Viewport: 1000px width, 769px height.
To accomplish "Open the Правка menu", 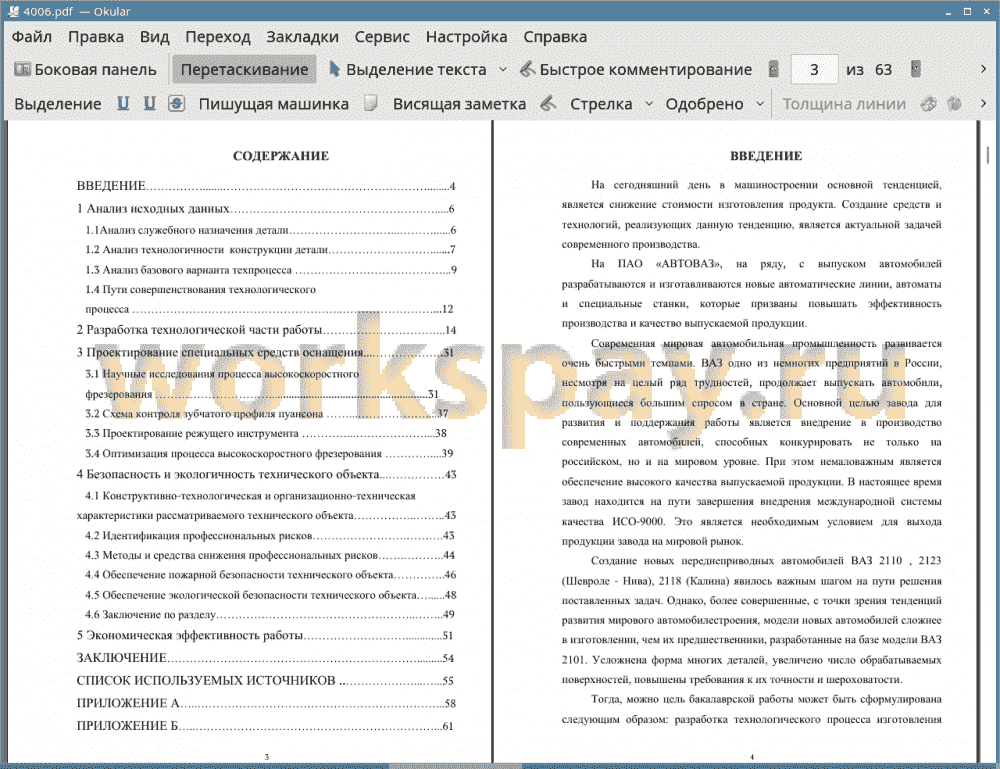I will point(96,37).
